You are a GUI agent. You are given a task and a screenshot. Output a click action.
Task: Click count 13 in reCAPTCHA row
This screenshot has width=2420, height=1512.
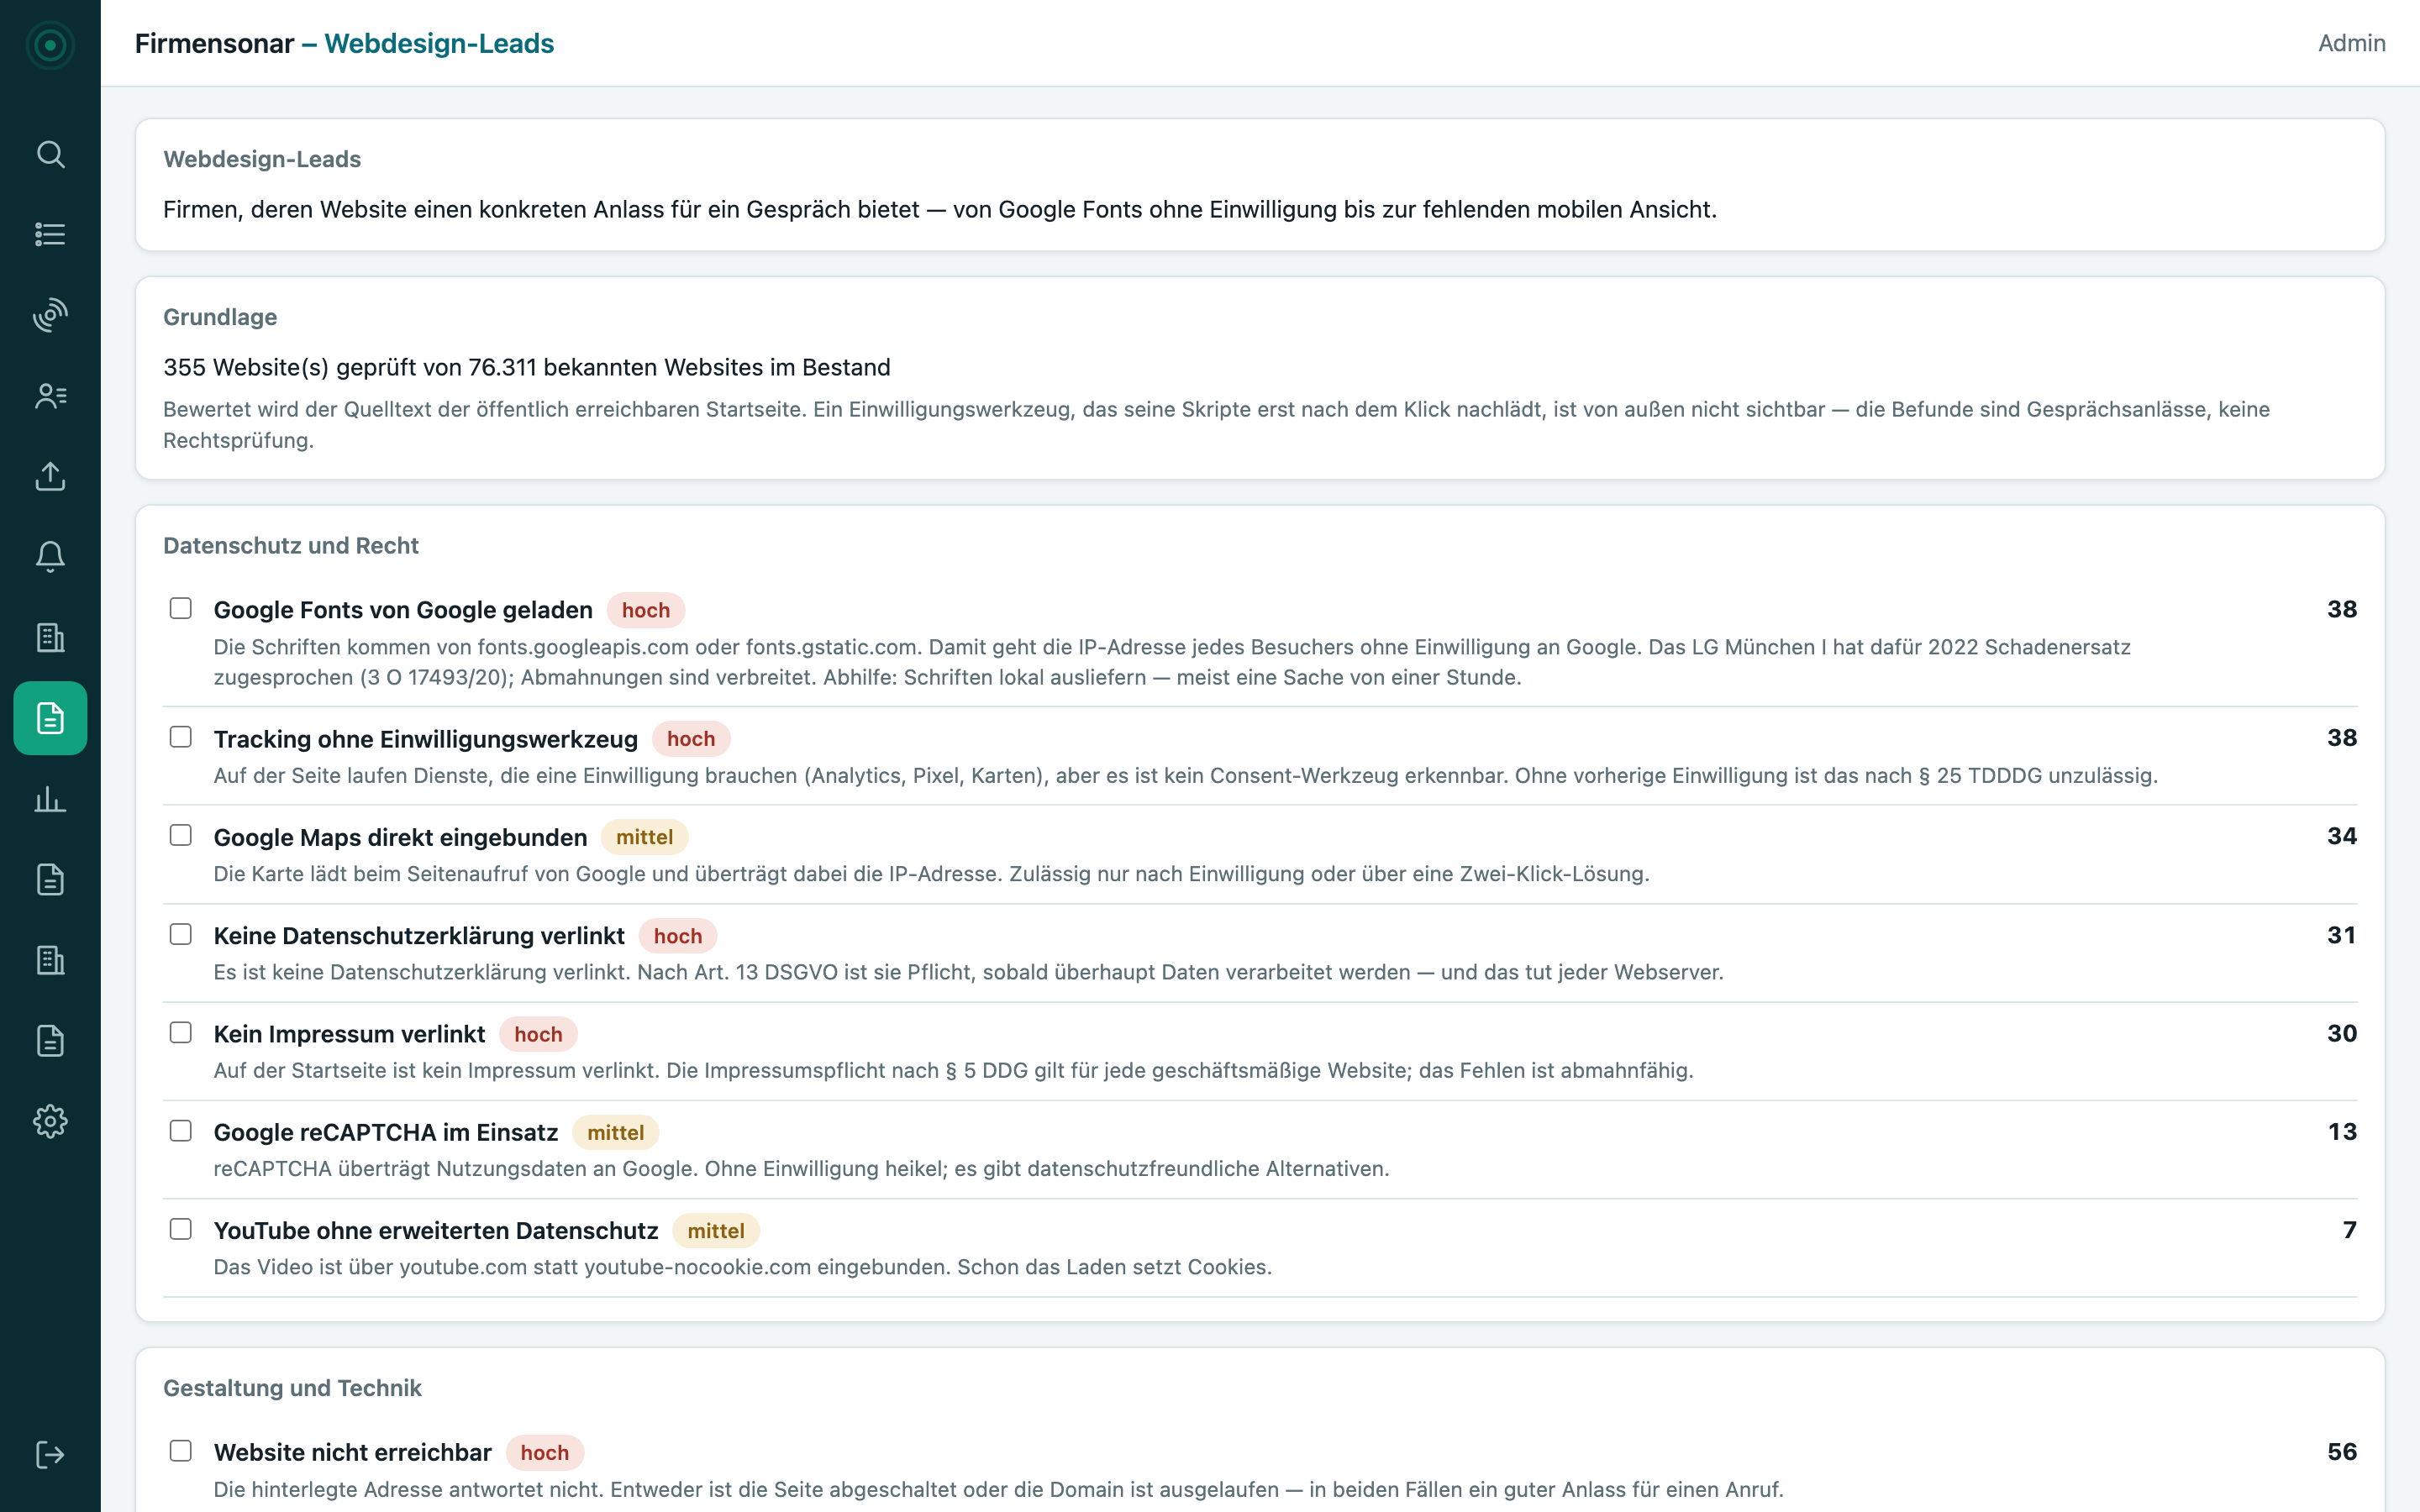click(2341, 1132)
